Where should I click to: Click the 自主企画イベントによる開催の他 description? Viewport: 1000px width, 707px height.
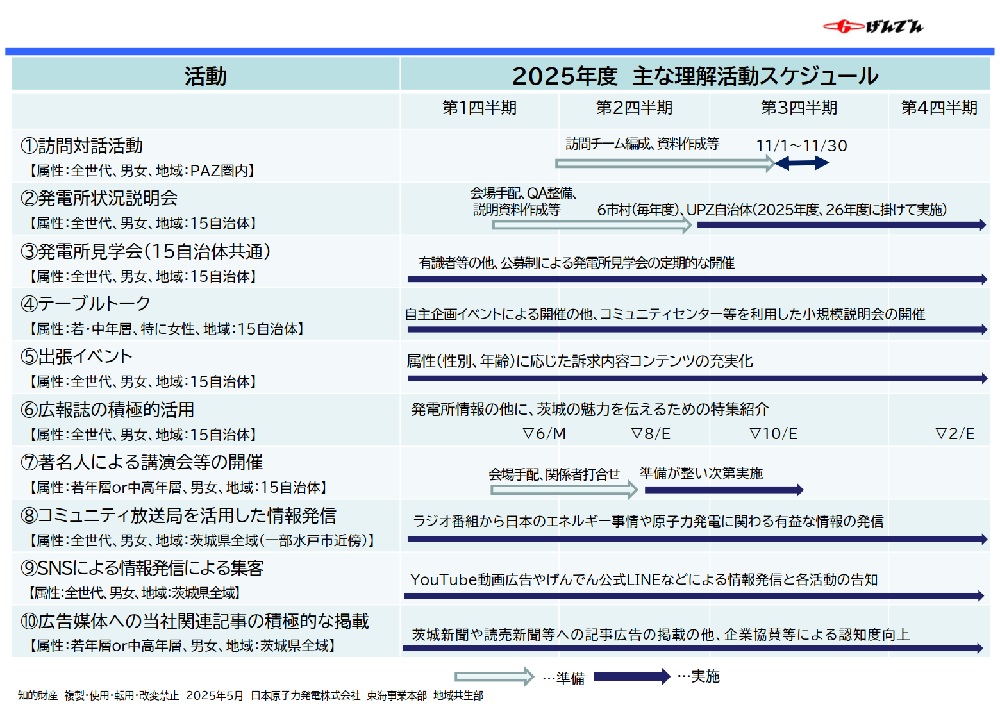665,314
